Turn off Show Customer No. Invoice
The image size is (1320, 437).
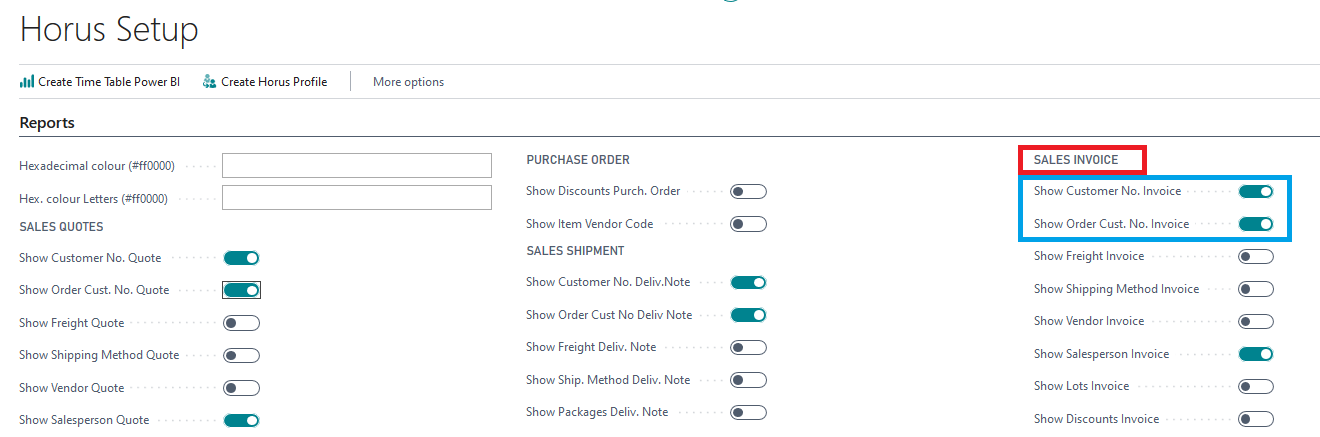tap(1256, 191)
